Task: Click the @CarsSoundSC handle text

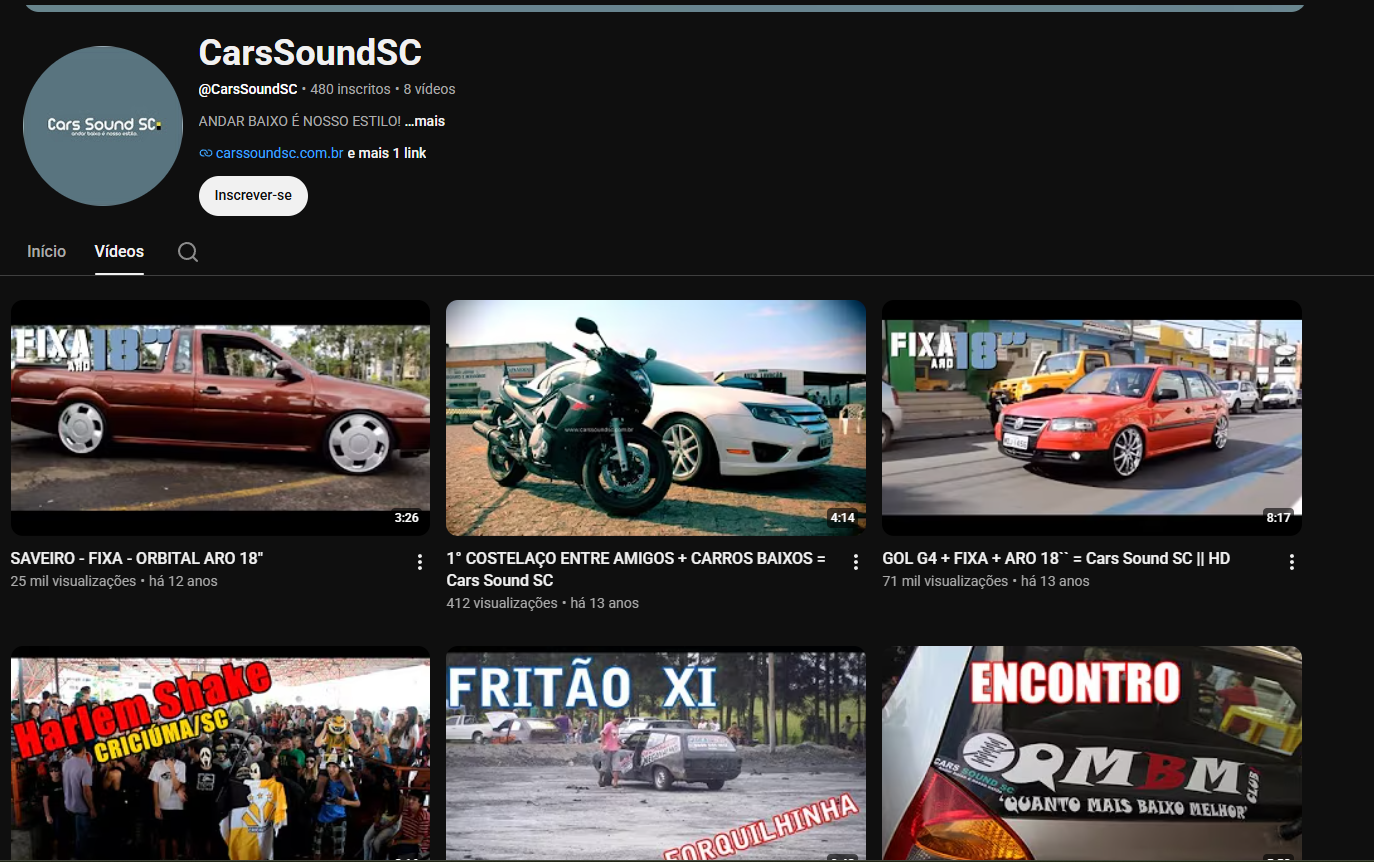Action: point(248,89)
